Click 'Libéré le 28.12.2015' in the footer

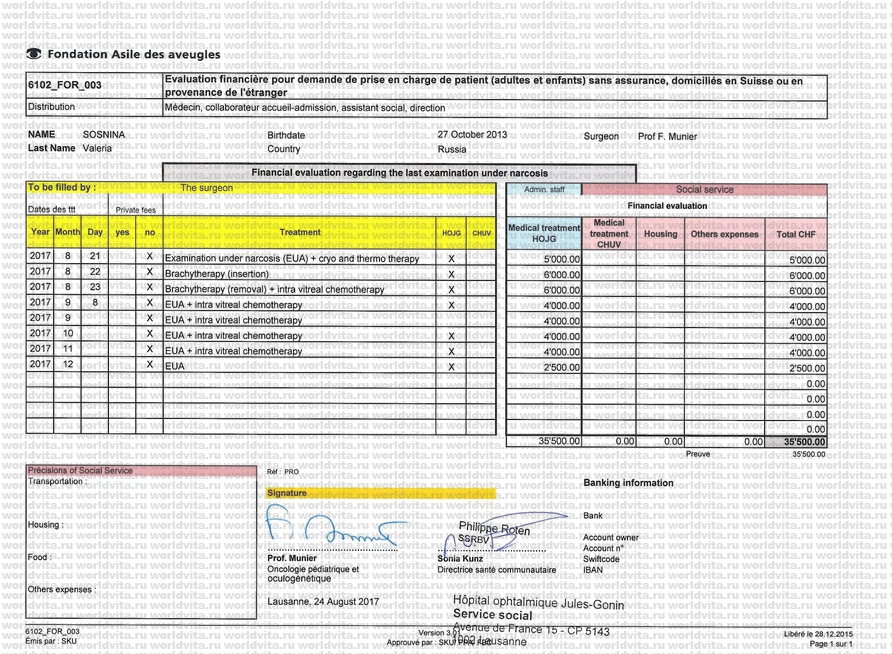click(x=818, y=634)
